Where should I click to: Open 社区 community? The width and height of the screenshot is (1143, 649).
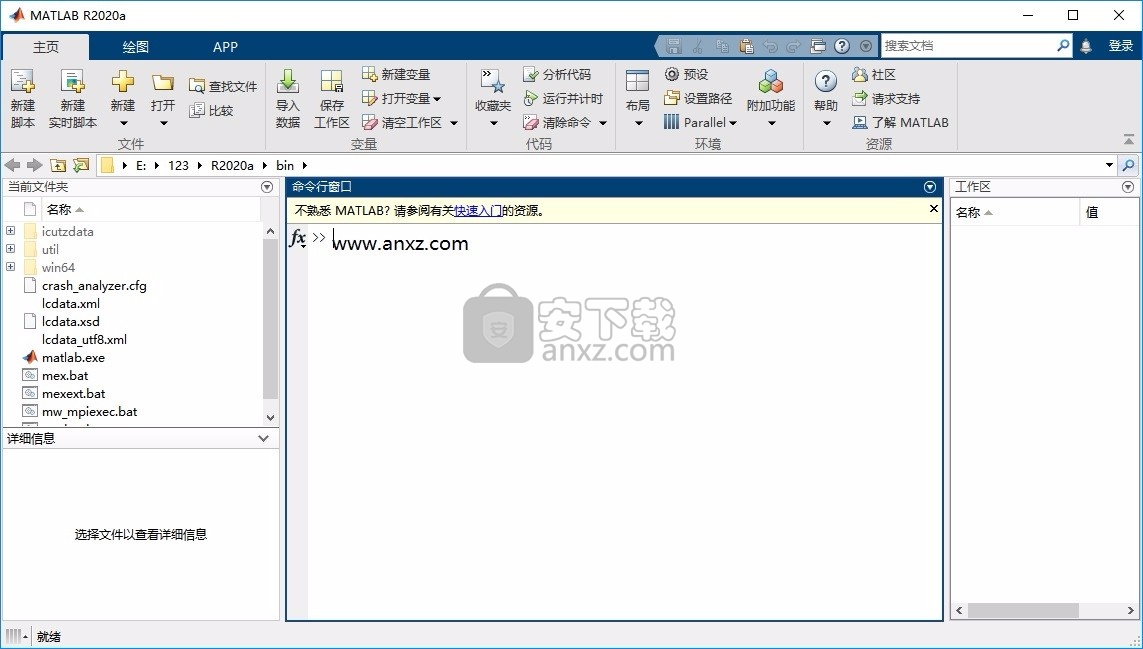874,74
